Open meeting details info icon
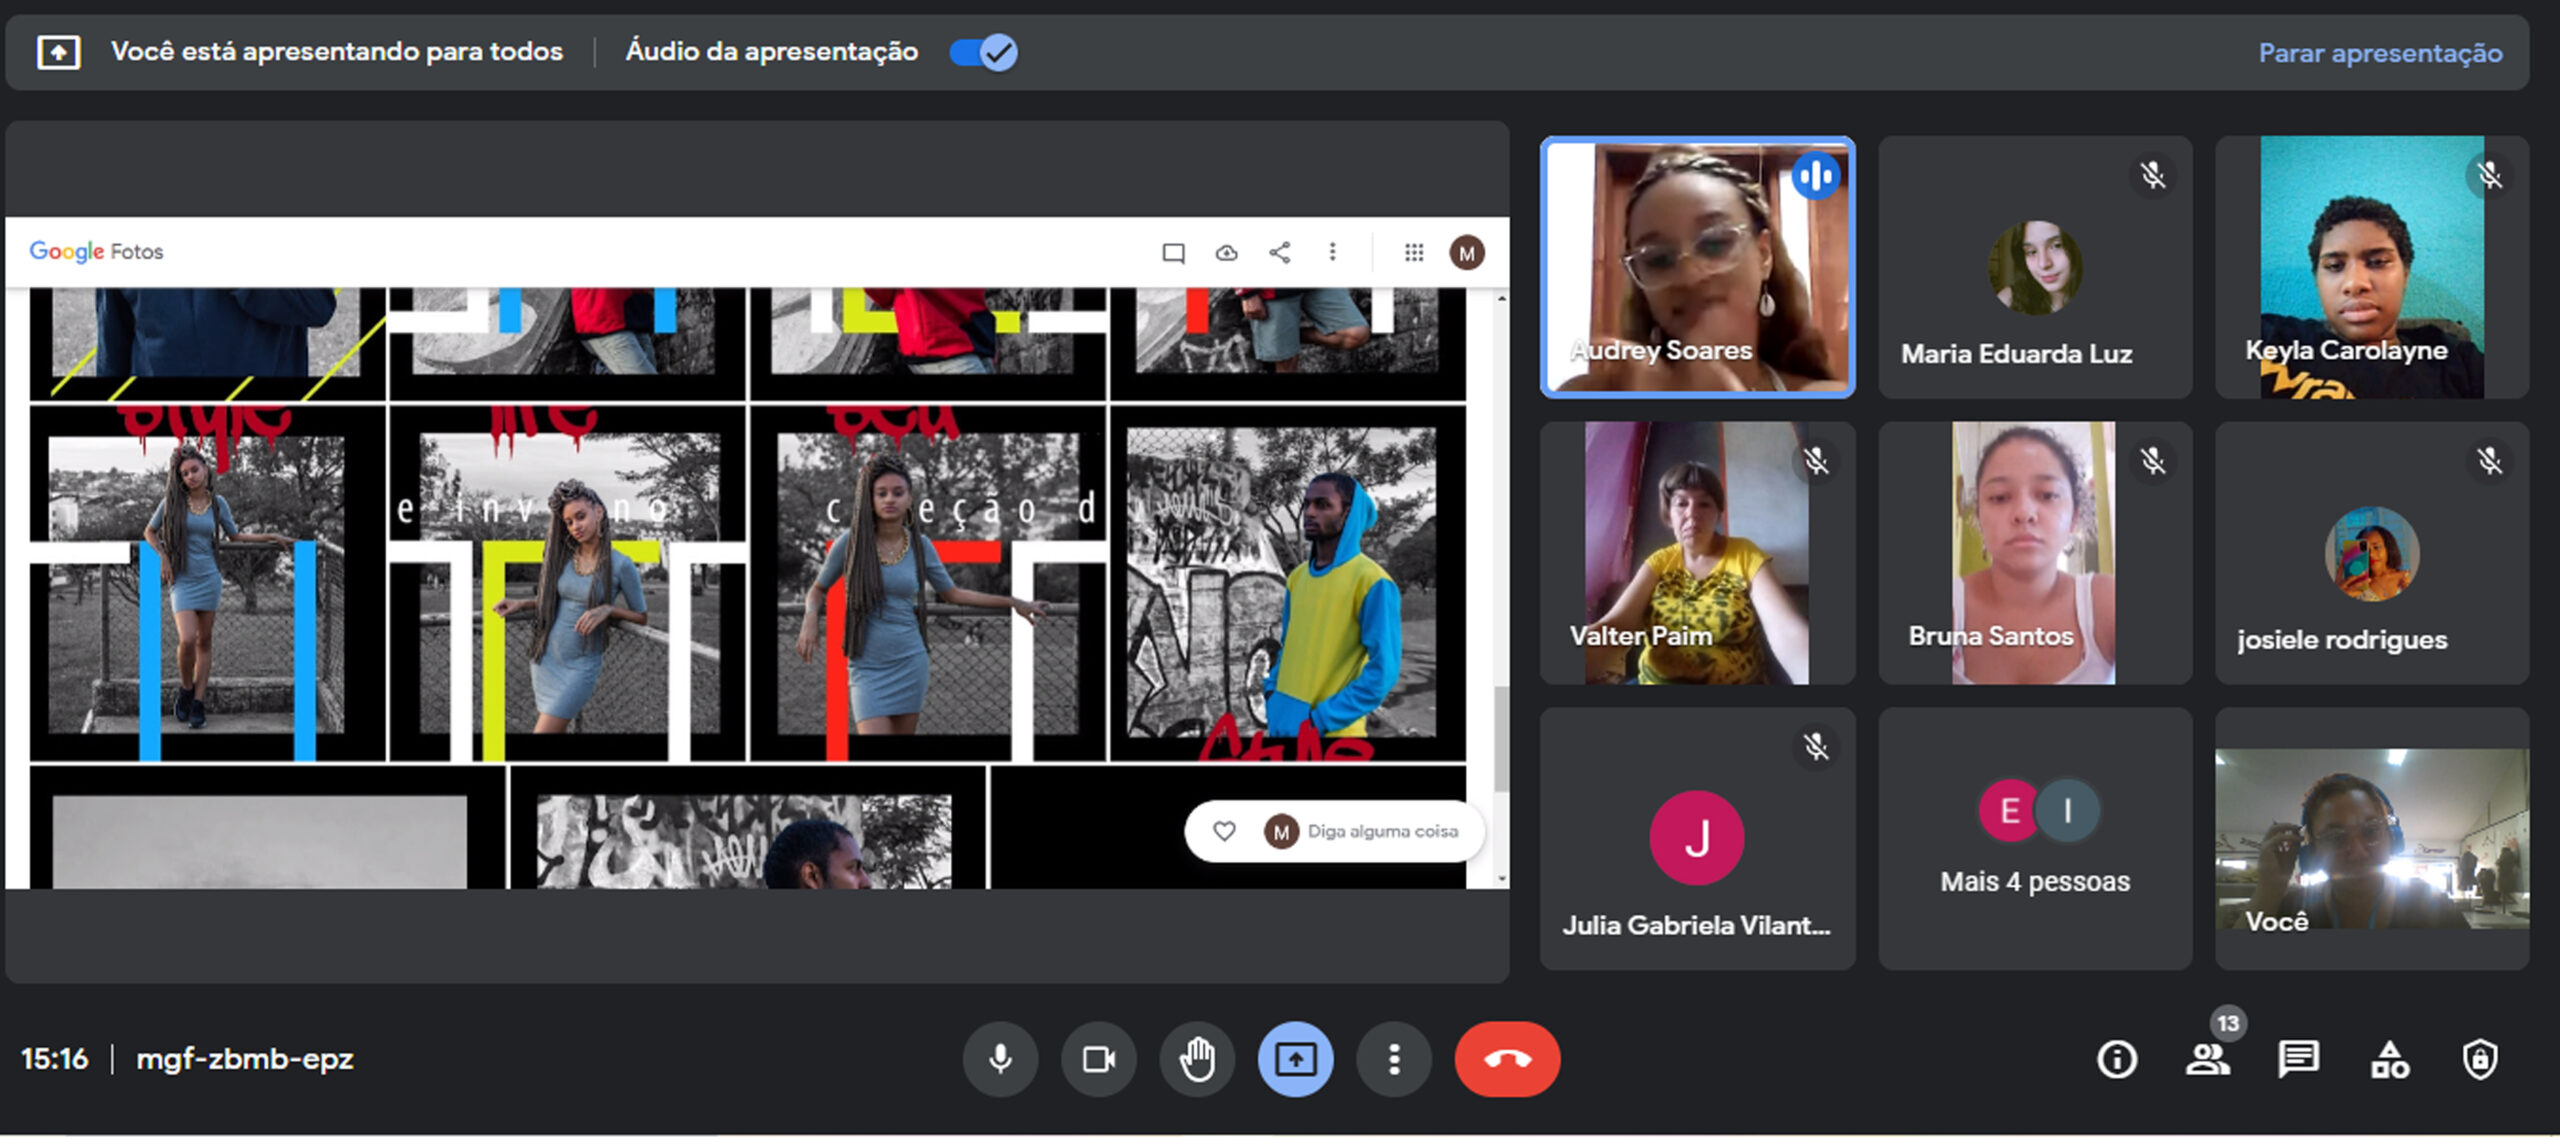Screen dimensions: 2560x1137 2117,1059
